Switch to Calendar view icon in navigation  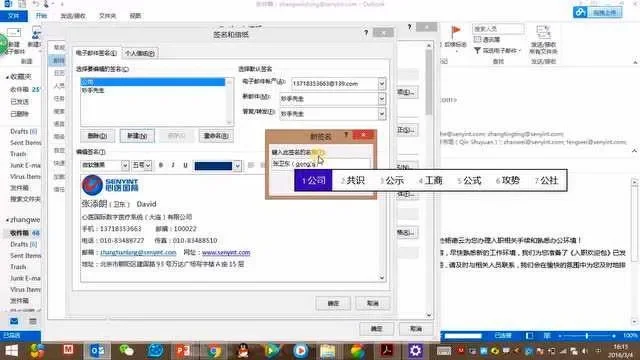(x=33, y=321)
